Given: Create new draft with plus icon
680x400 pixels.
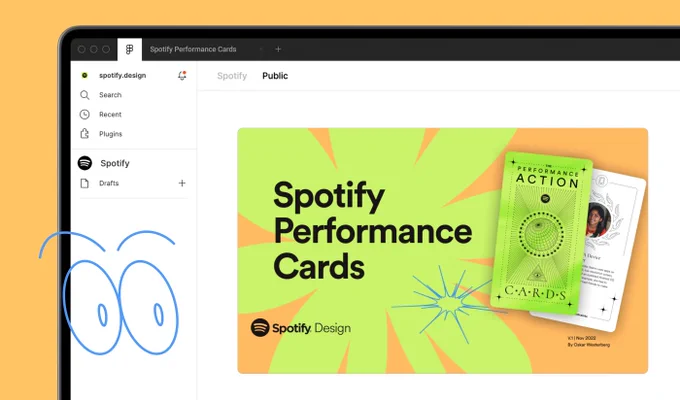Looking at the screenshot, I should click(182, 183).
